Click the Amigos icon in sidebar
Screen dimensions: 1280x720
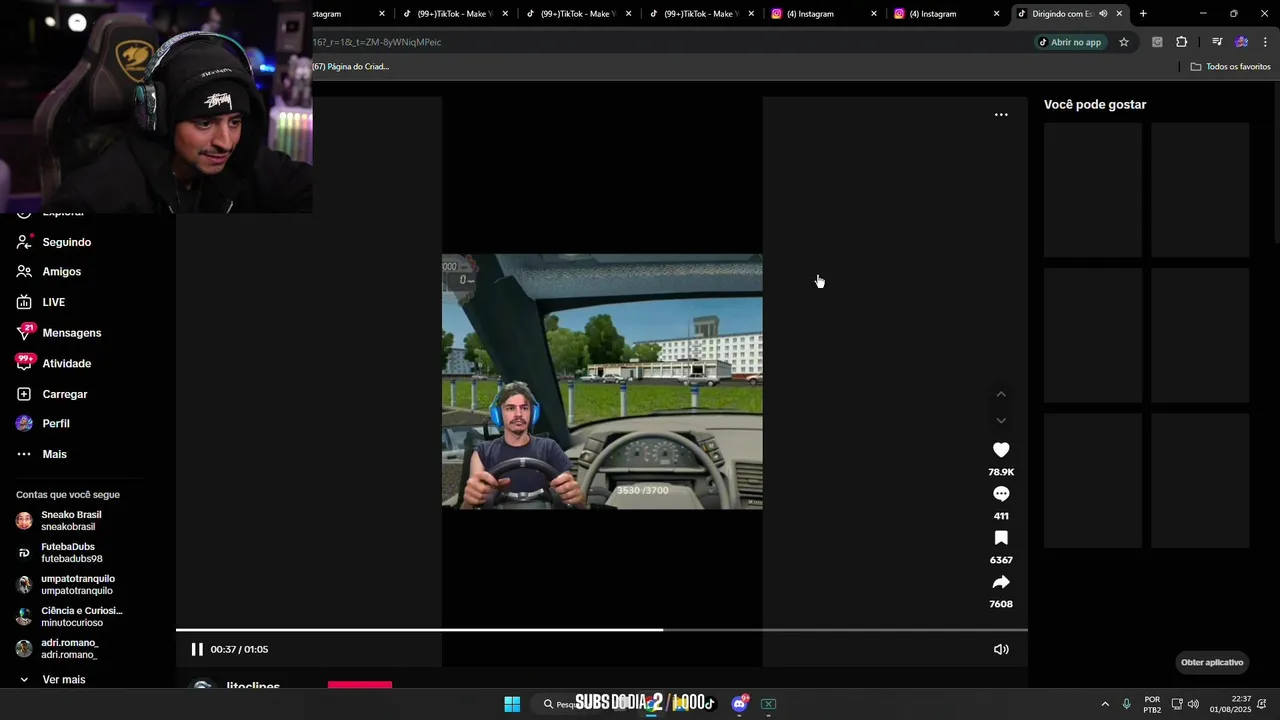click(x=24, y=272)
